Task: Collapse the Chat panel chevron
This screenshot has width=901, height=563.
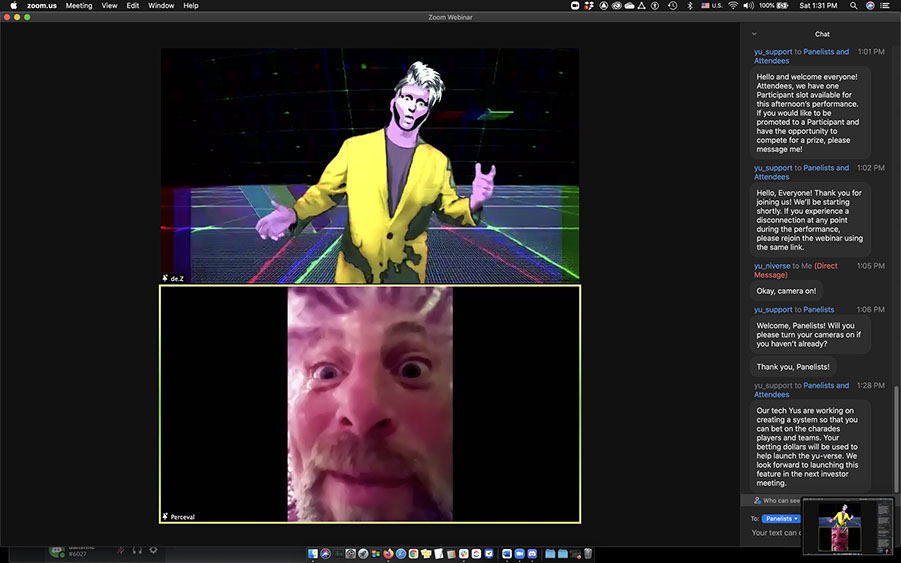Action: [x=754, y=34]
